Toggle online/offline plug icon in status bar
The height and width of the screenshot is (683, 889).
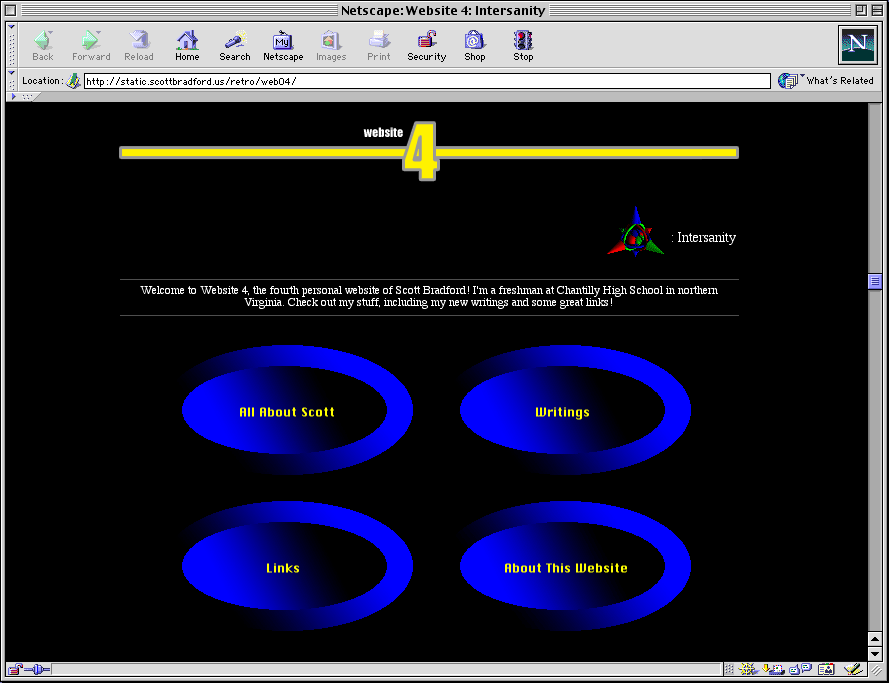[36, 669]
